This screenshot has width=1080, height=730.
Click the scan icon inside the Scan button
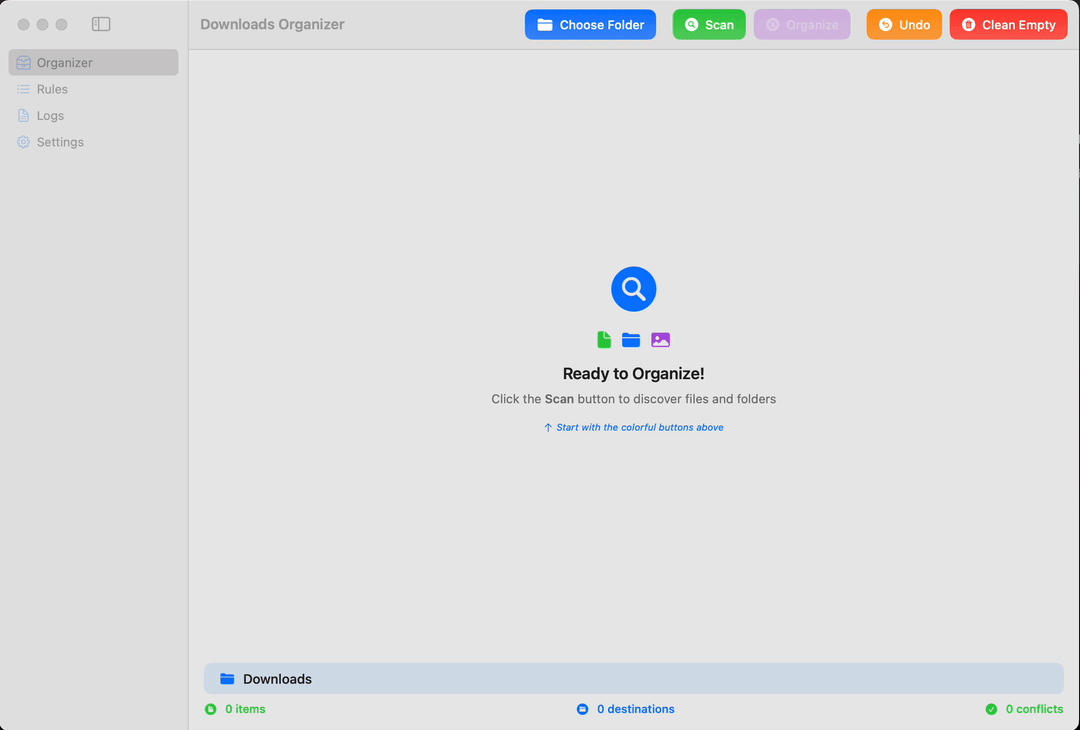(x=690, y=24)
